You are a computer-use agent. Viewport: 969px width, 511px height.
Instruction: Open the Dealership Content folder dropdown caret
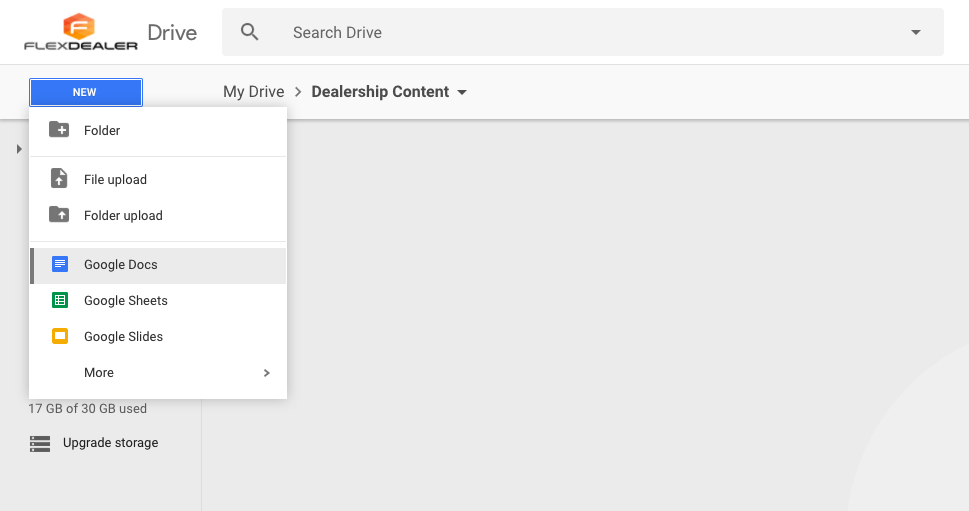[462, 93]
